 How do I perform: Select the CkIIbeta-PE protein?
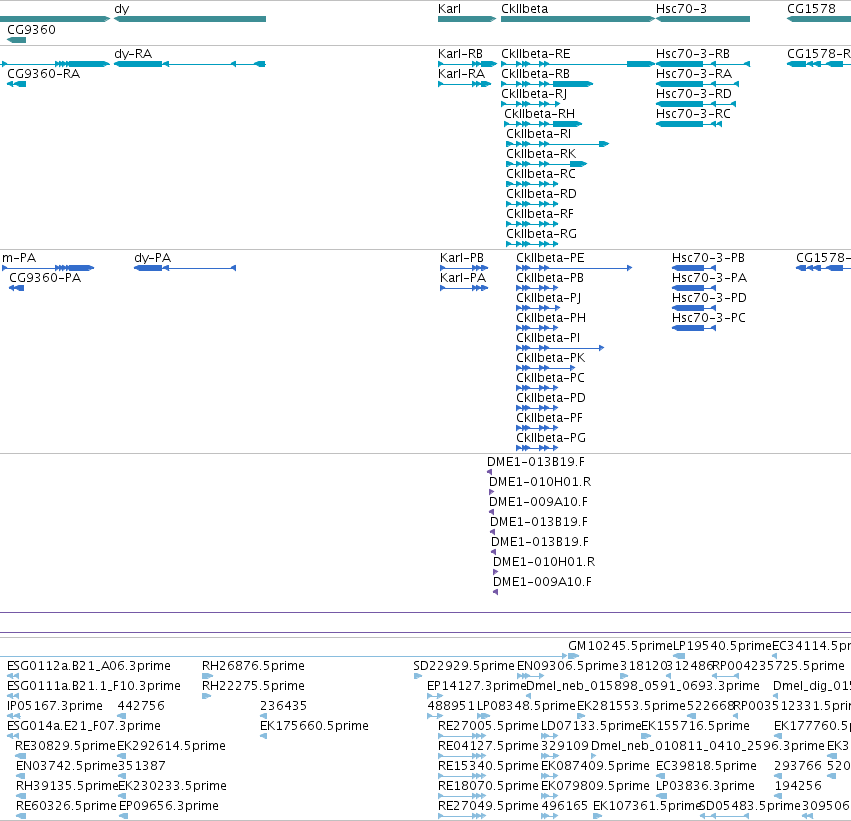tap(550, 258)
